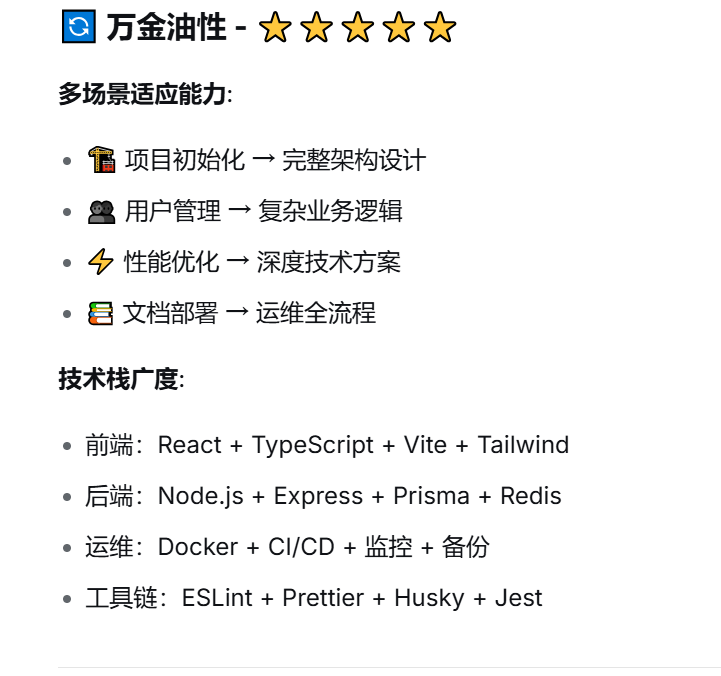This screenshot has width=721, height=676.
Task: Click the word TypeScript in 前端 line
Action: click(312, 445)
